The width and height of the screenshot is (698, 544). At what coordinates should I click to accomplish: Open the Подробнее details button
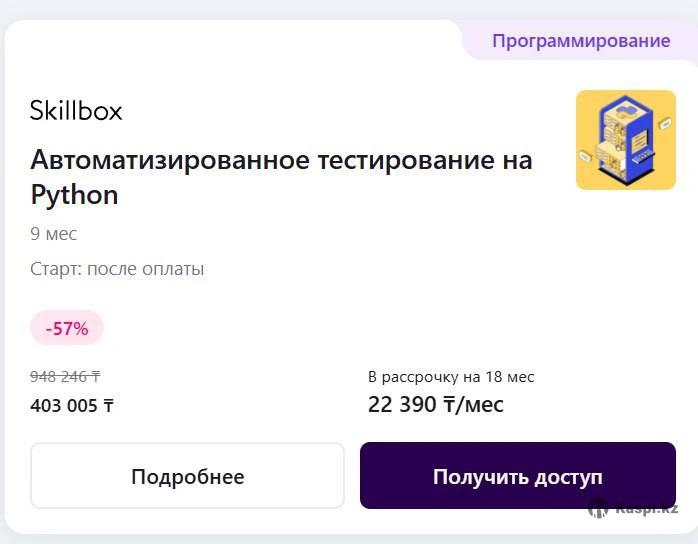(187, 476)
